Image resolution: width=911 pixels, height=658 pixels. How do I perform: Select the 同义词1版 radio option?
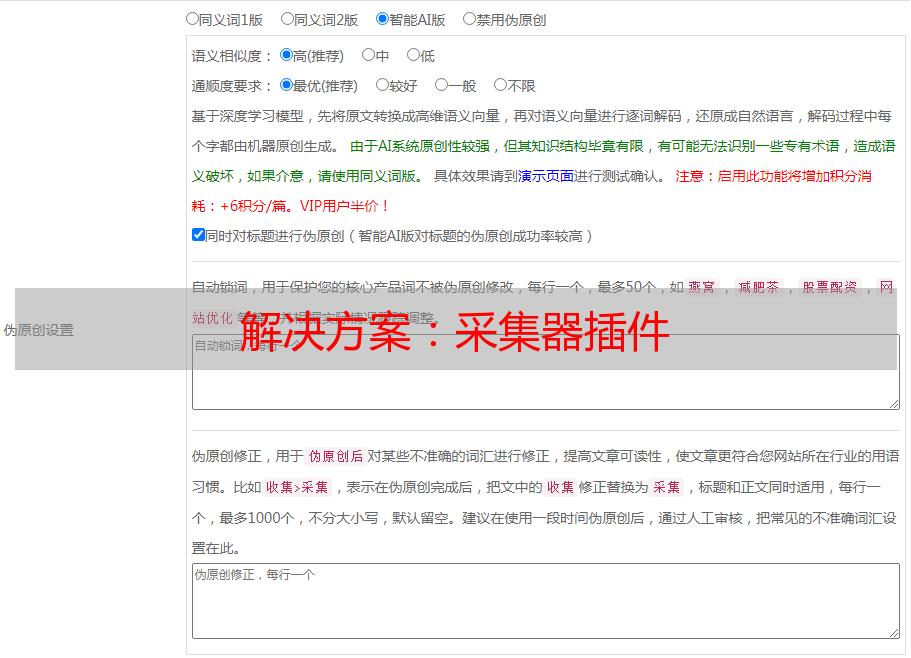[193, 18]
